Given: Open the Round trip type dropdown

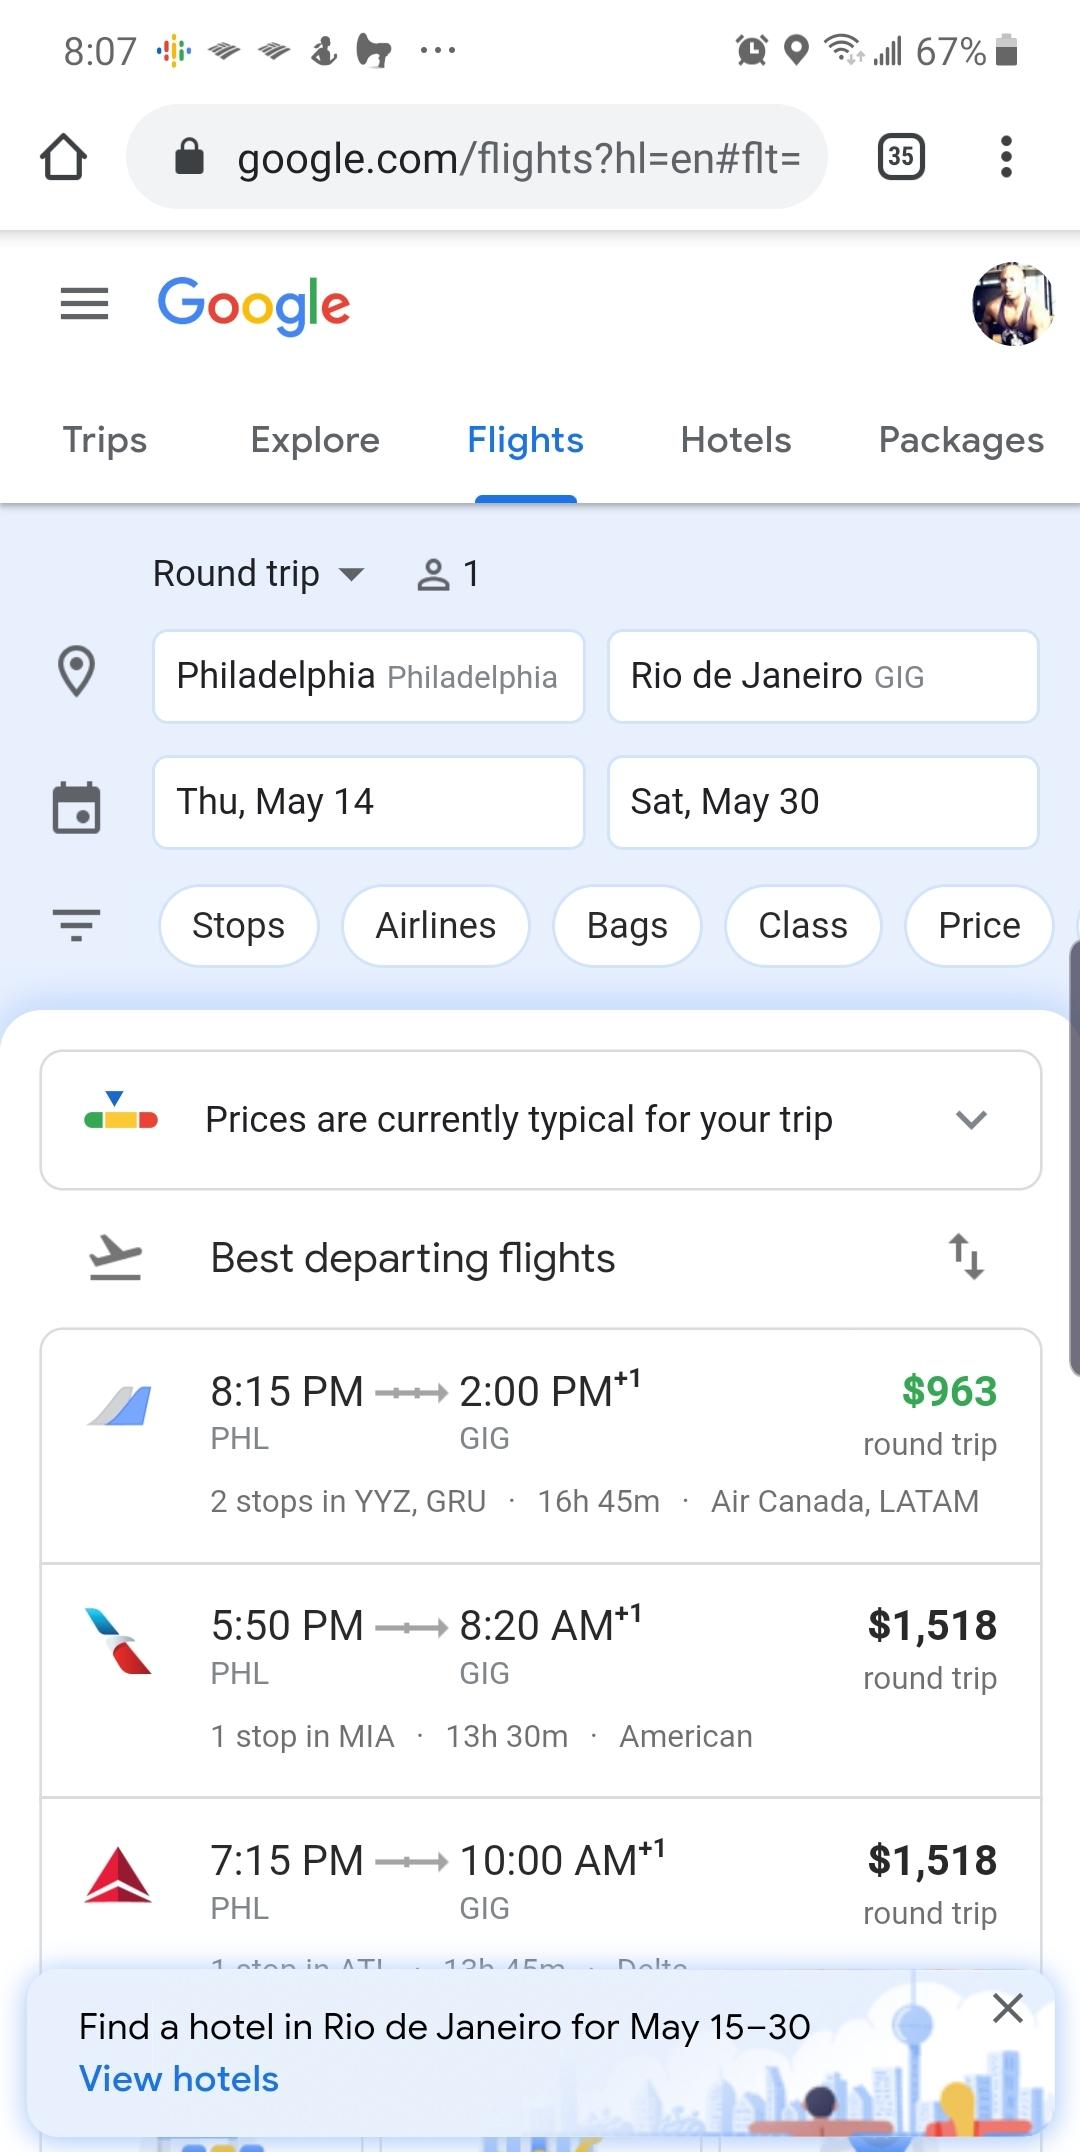Looking at the screenshot, I should [x=257, y=574].
